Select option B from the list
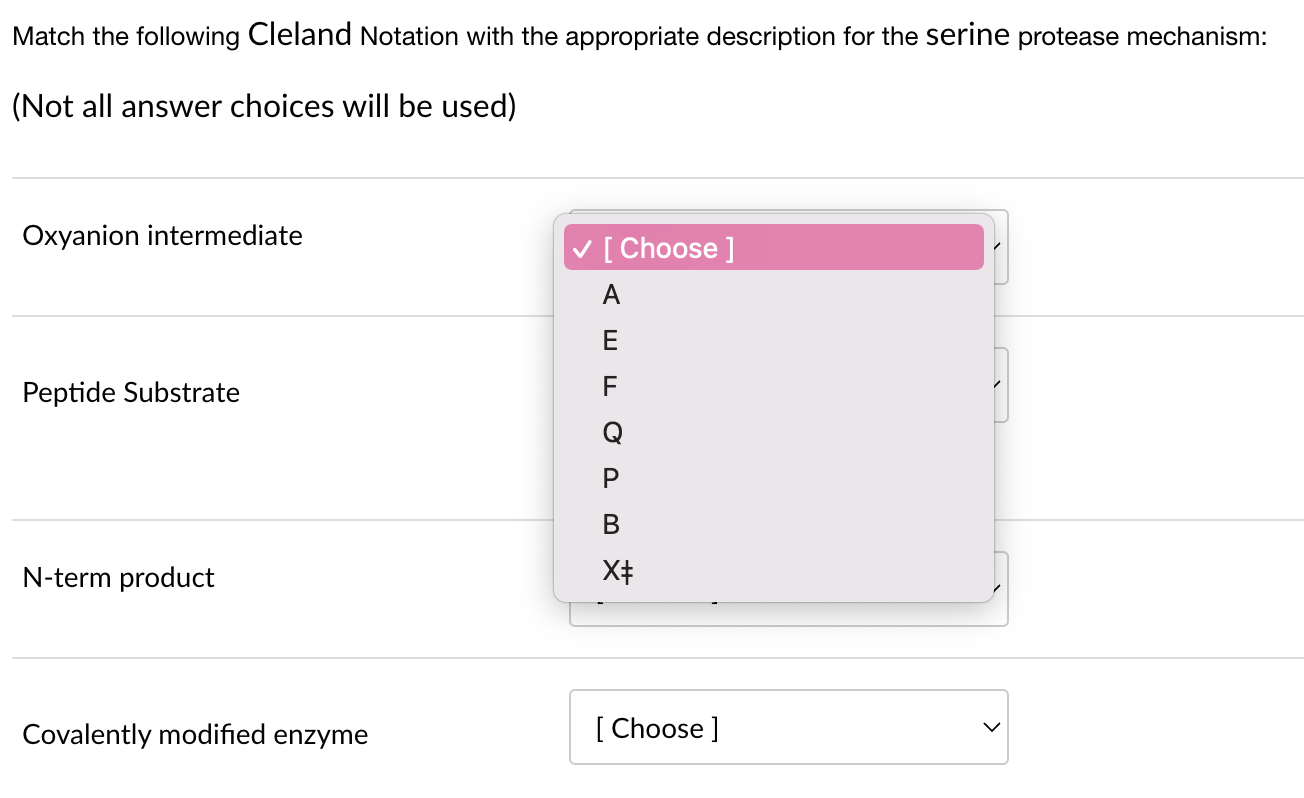This screenshot has width=1304, height=798. (612, 524)
